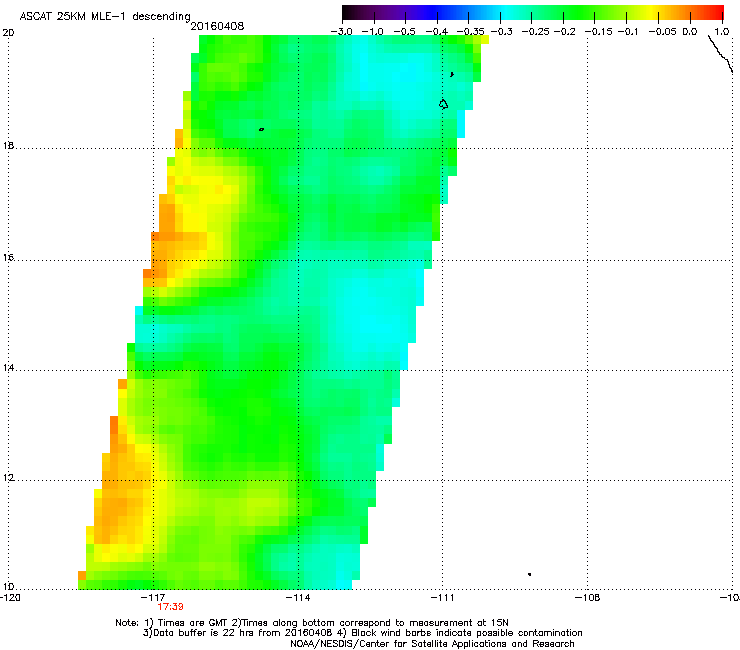Viewport: 740px width, 650px height.
Task: Click the colorbar label 1.0
Action: pyautogui.click(x=722, y=32)
